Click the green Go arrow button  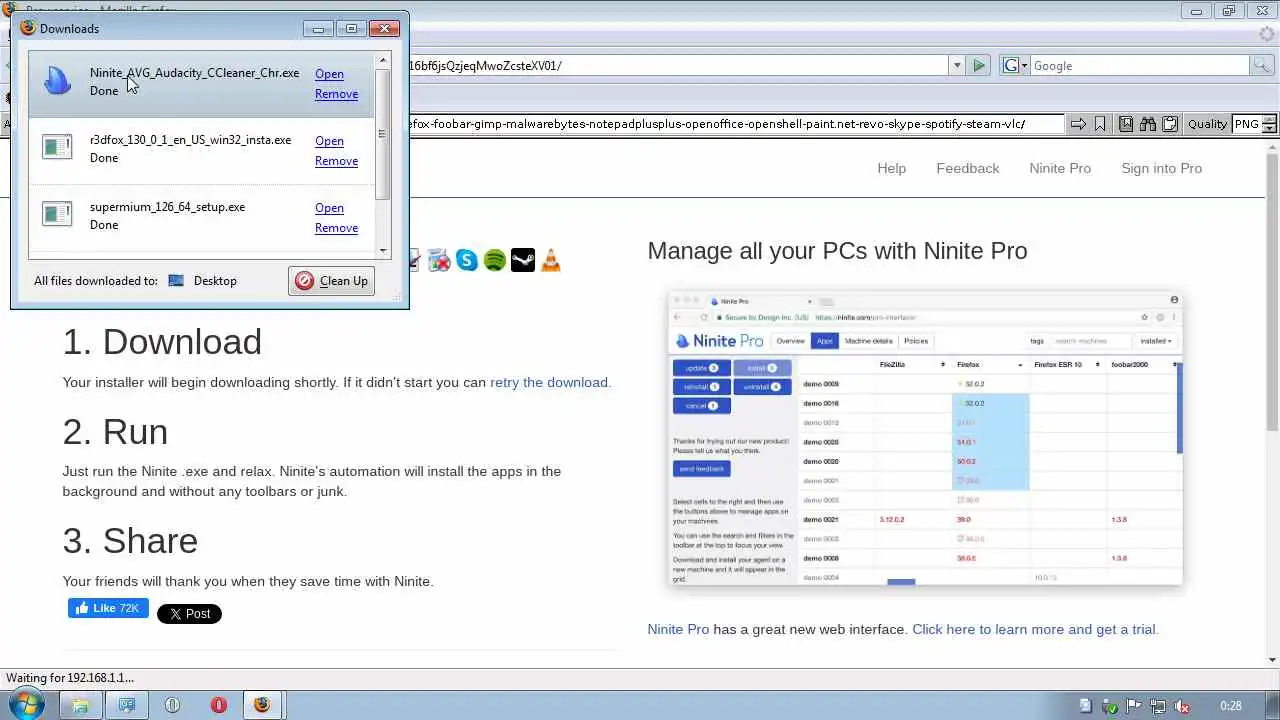pyautogui.click(x=979, y=66)
